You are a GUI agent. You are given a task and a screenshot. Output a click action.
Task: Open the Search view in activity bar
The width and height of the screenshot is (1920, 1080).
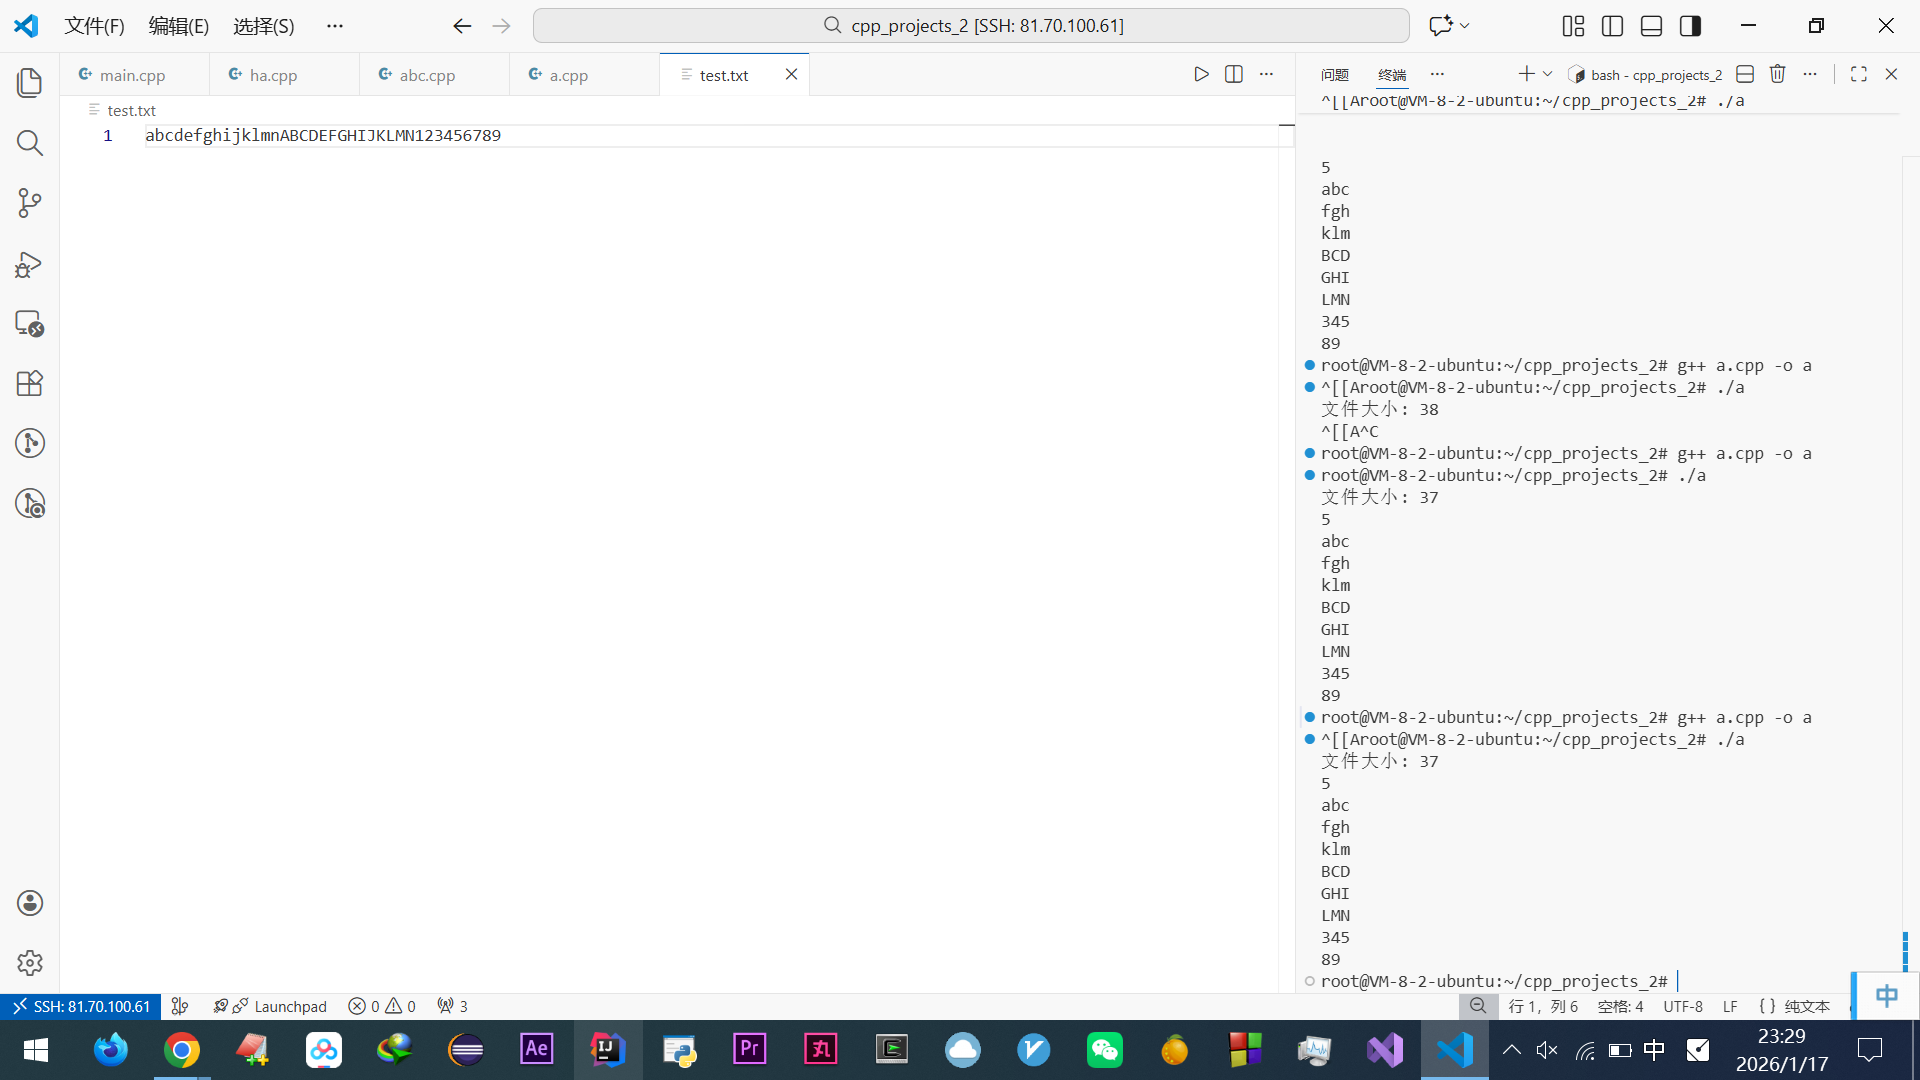(x=30, y=143)
